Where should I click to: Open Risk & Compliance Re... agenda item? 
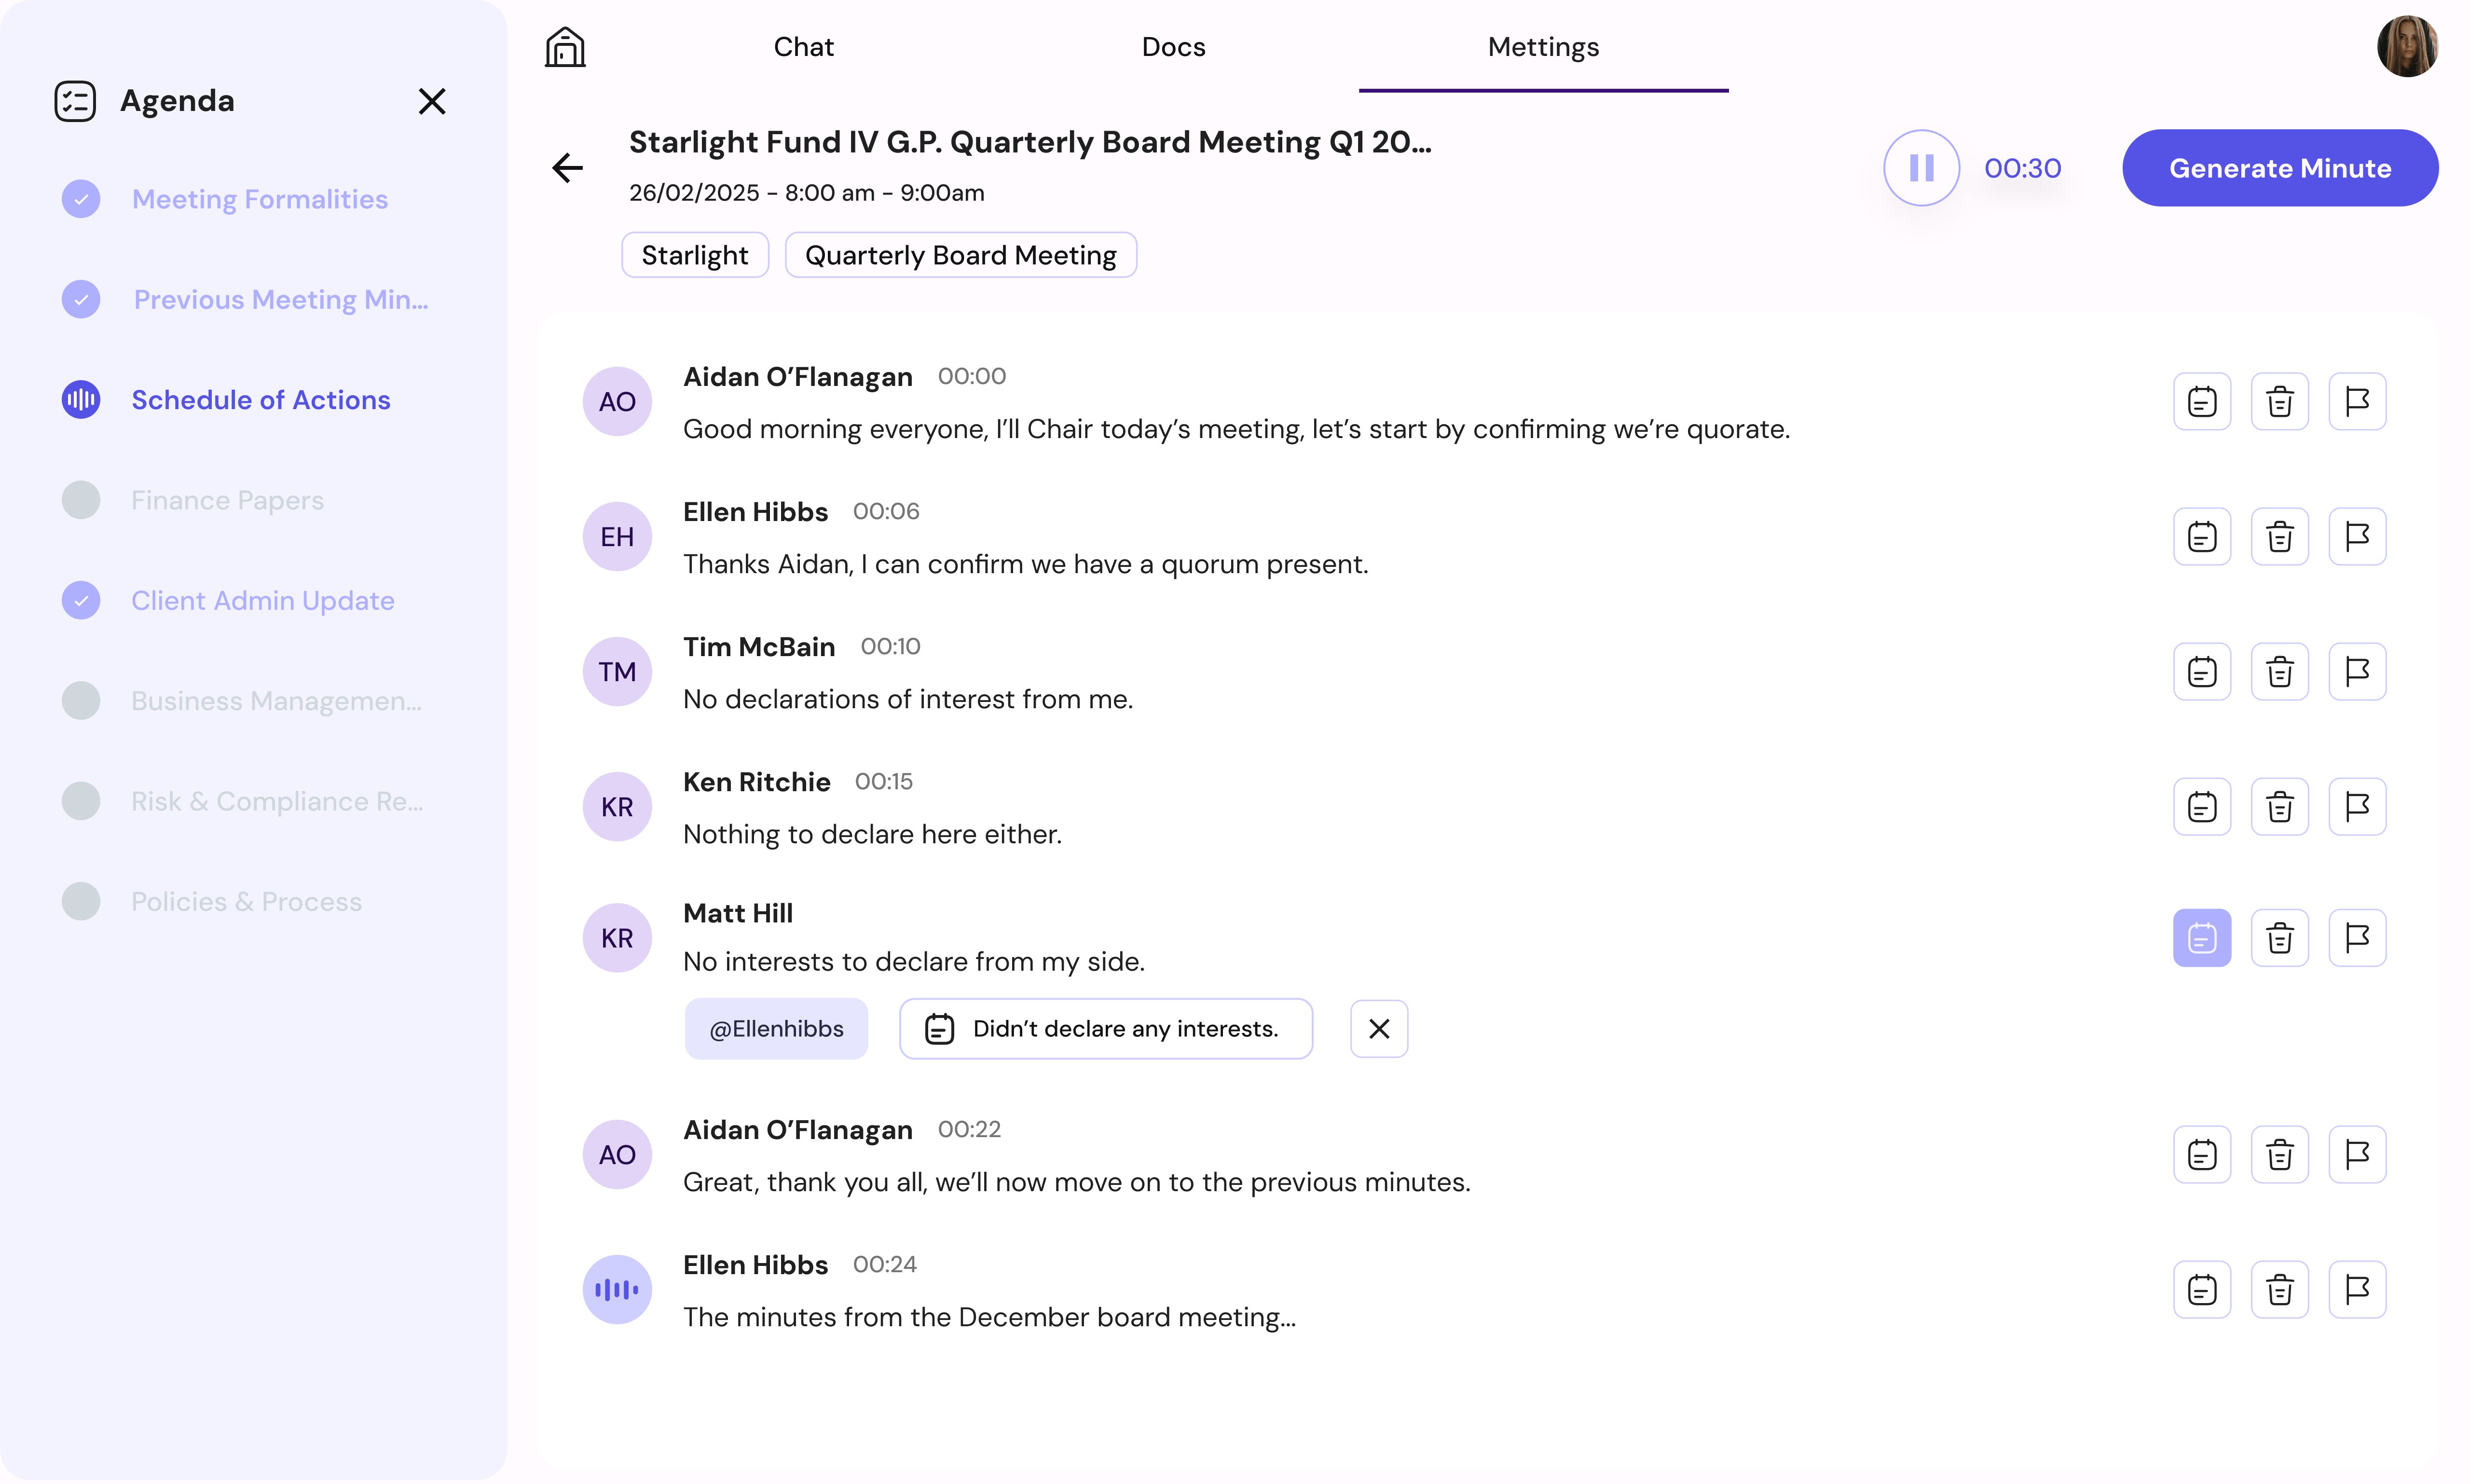(x=278, y=801)
